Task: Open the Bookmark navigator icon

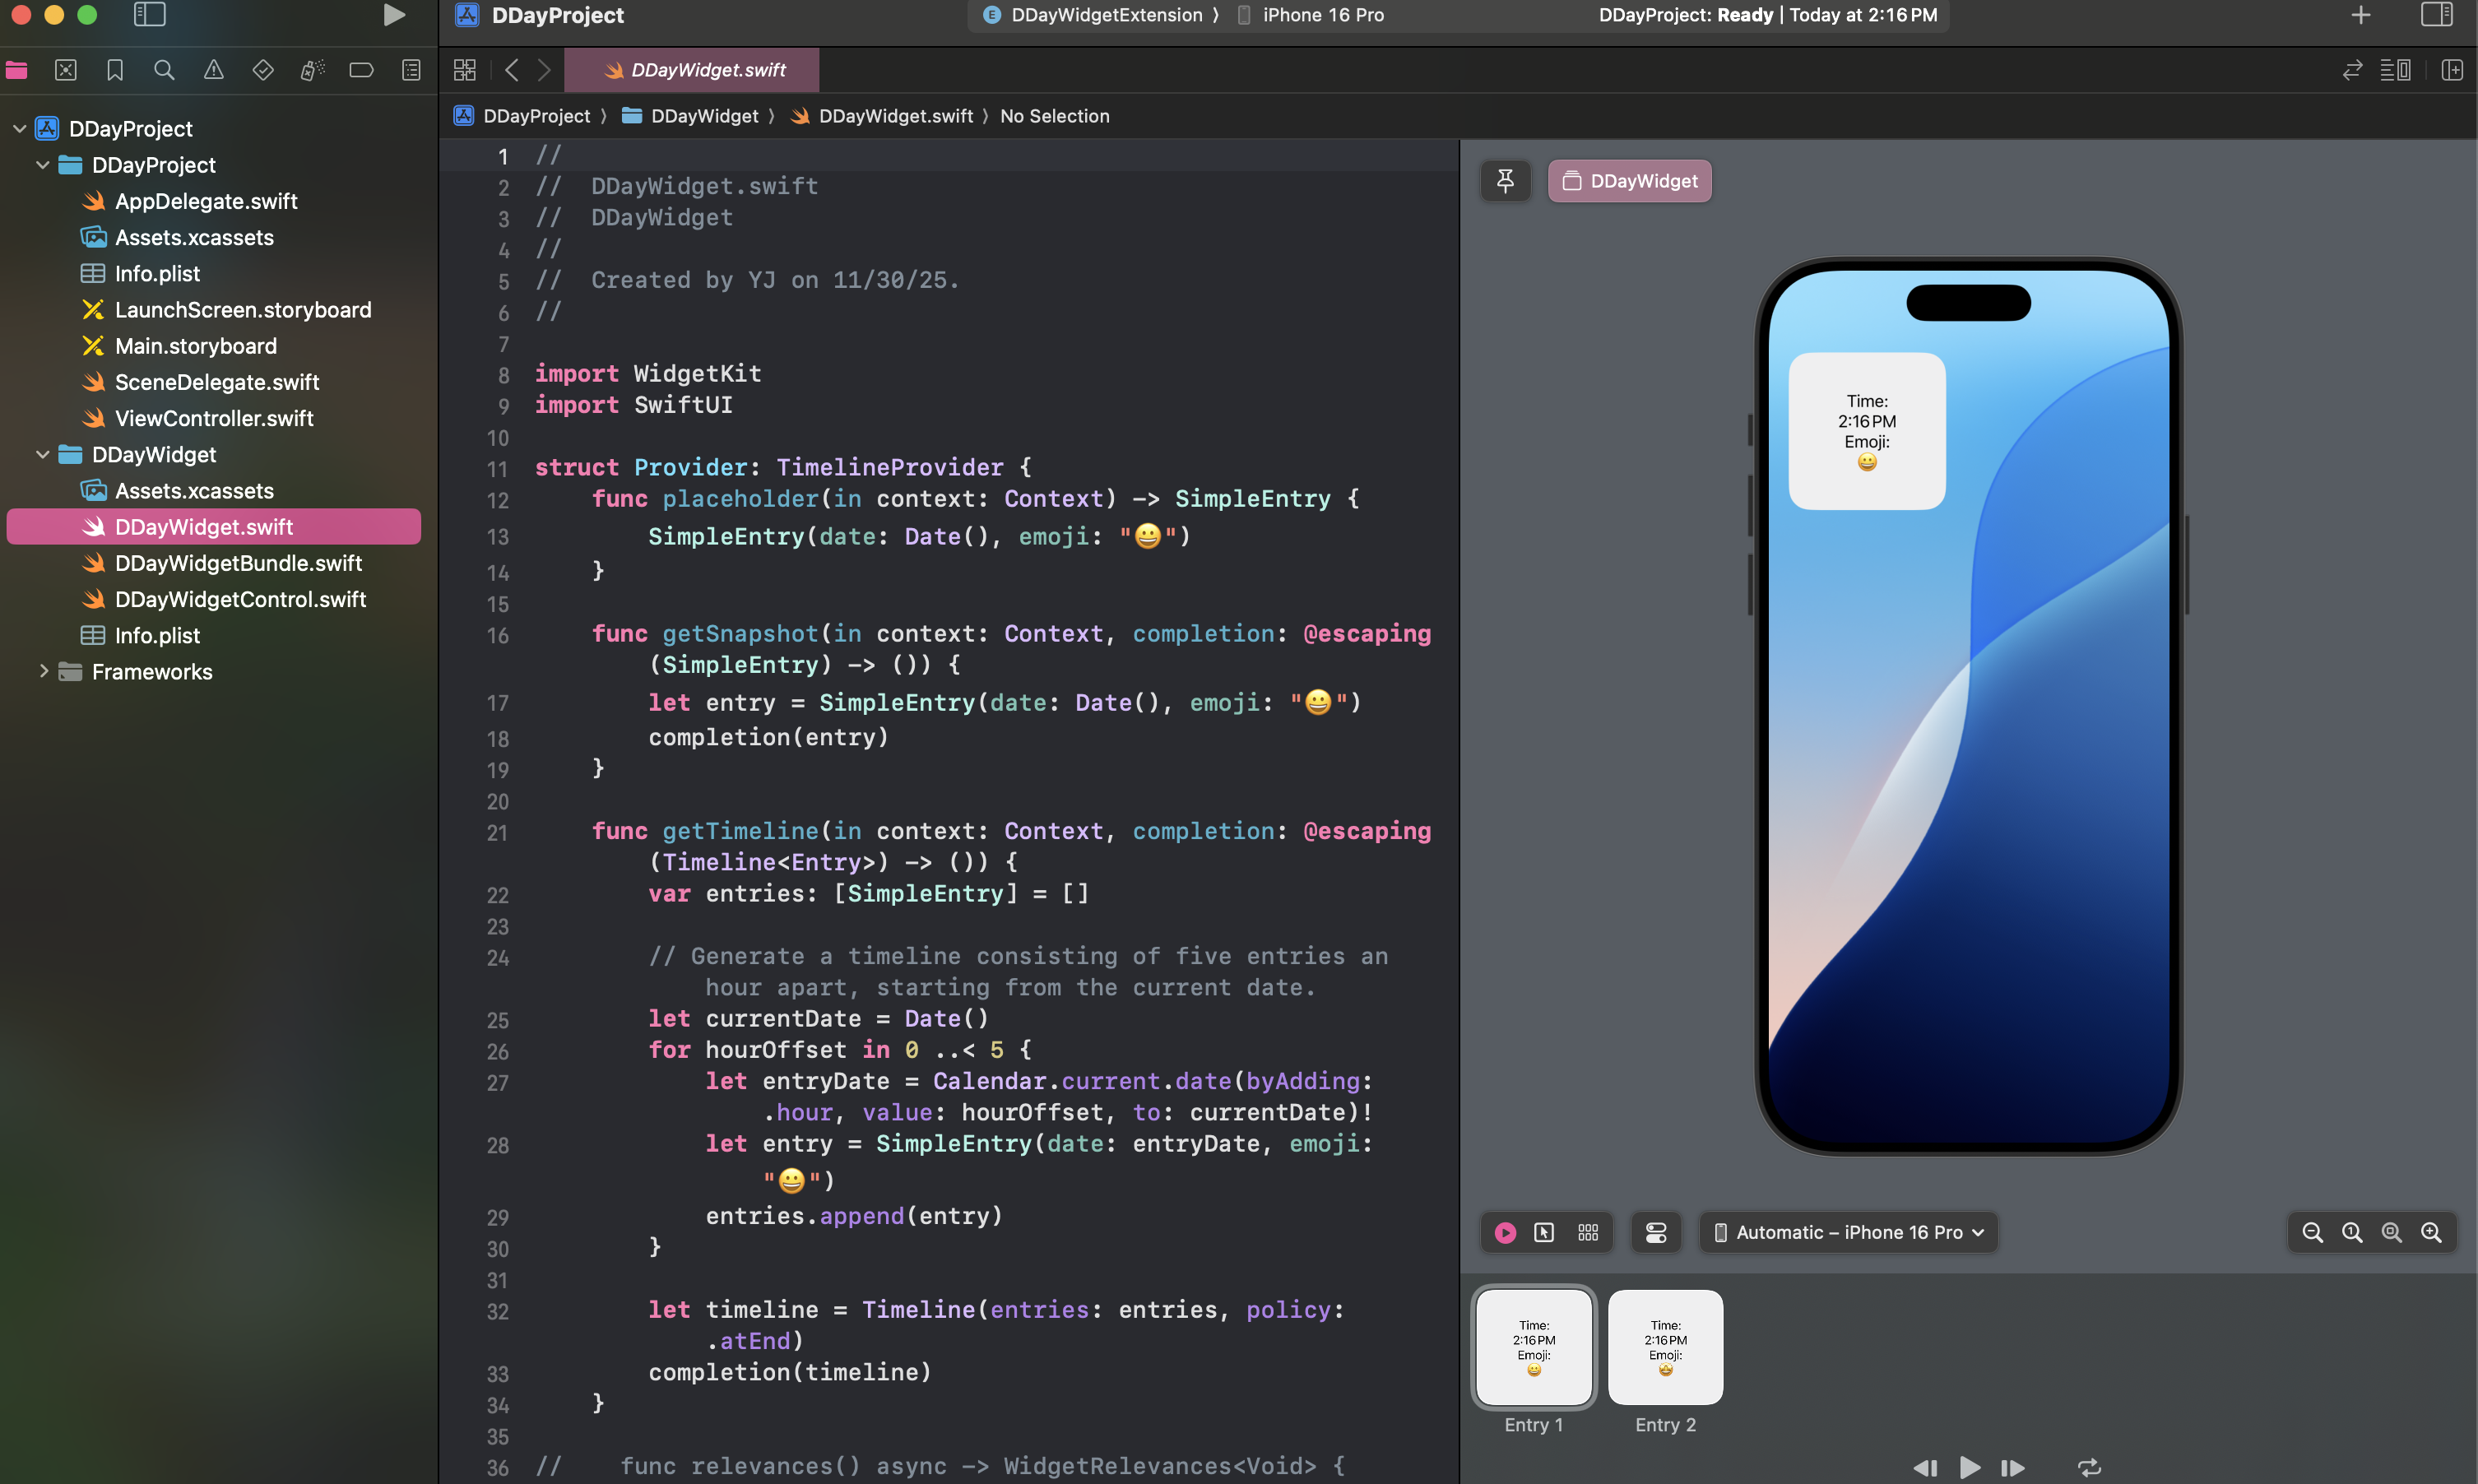Action: tap(115, 70)
